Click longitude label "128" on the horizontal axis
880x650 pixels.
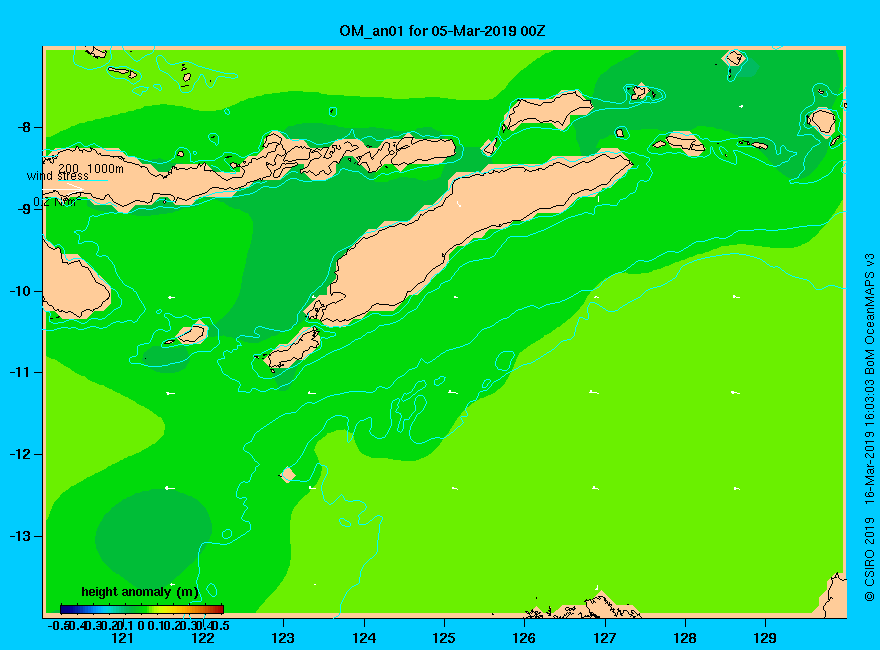point(685,638)
